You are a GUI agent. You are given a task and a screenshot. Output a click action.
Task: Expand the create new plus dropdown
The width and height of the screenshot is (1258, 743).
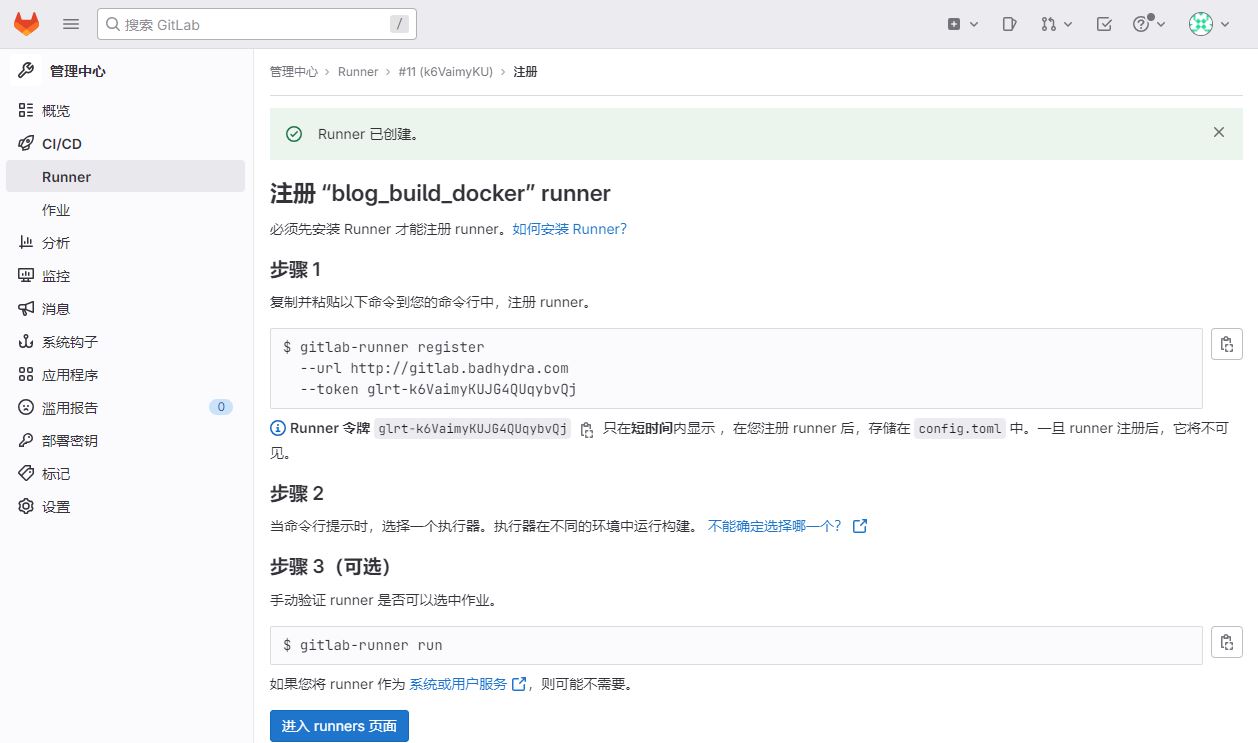pyautogui.click(x=962, y=24)
